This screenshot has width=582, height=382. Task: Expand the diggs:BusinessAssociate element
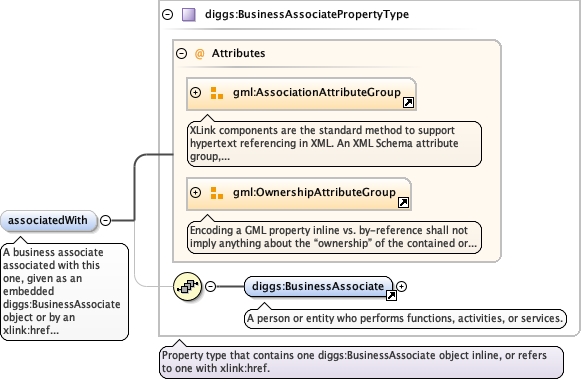pos(401,287)
